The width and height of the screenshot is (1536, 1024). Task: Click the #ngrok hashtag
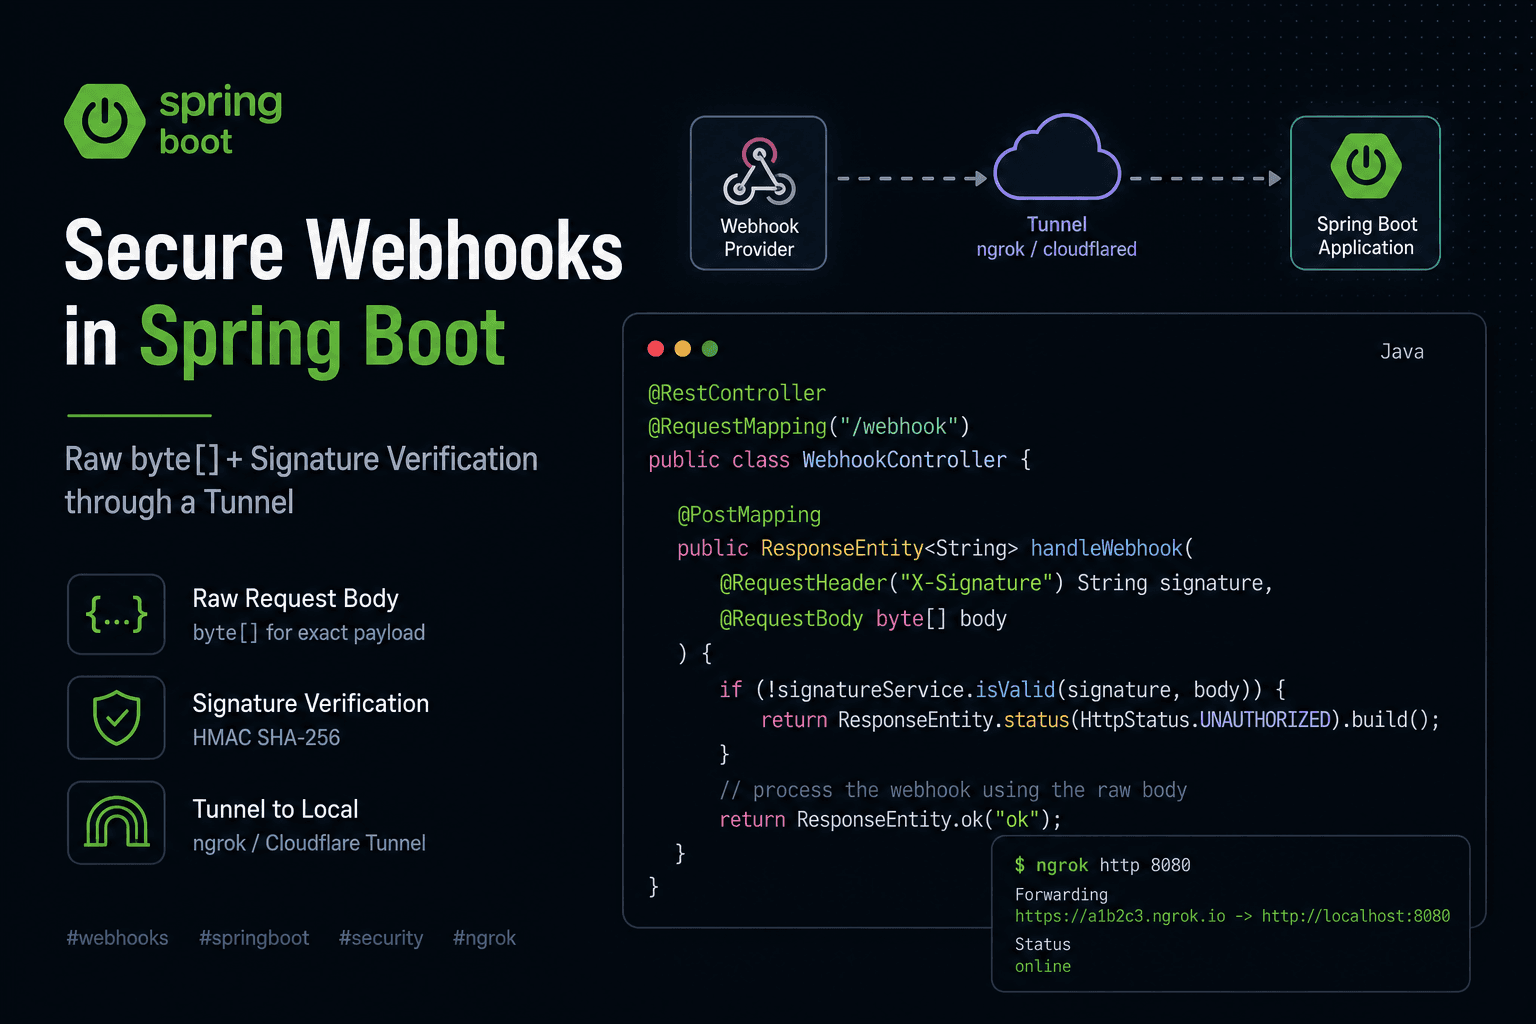[x=484, y=938]
